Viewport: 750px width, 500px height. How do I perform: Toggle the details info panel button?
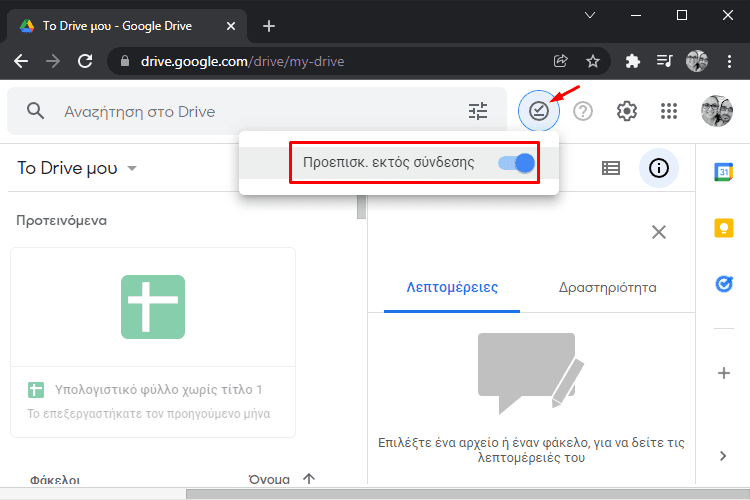(659, 168)
